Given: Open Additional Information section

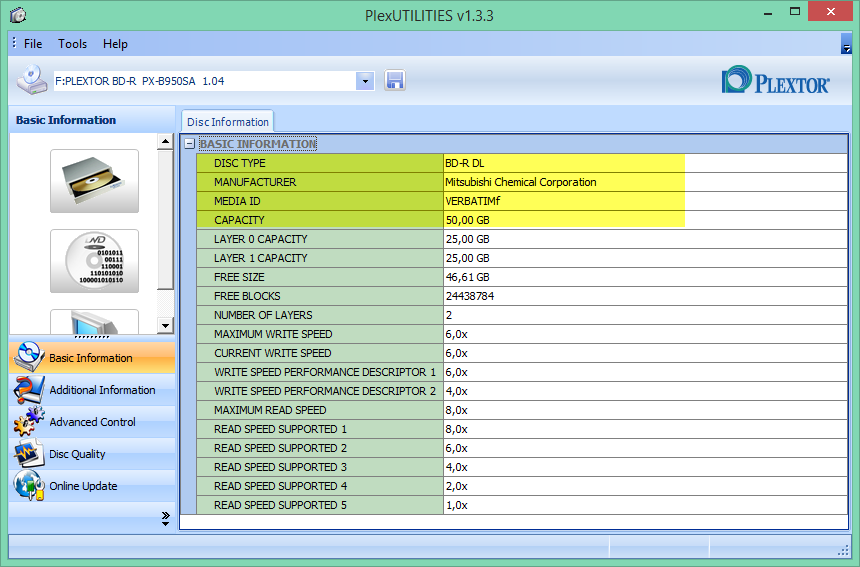Looking at the screenshot, I should coord(92,390).
